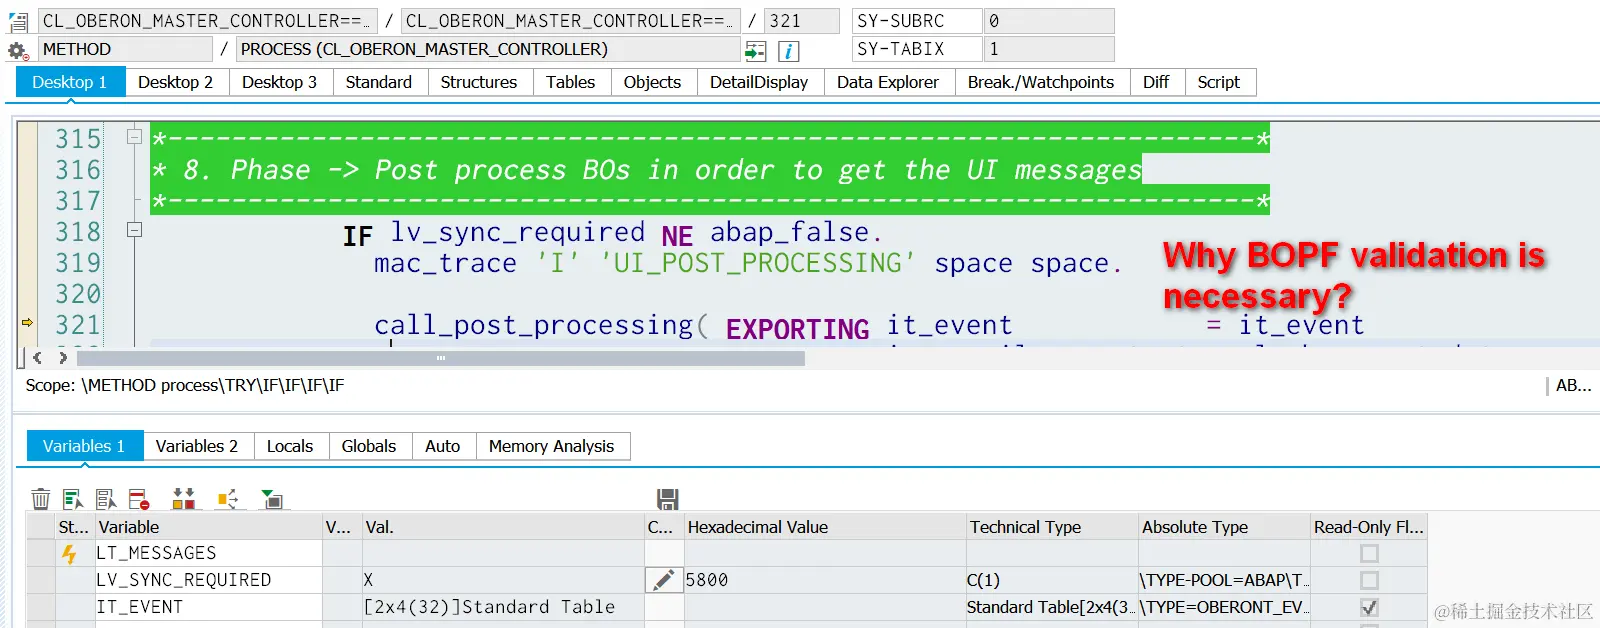Click the SY-TABIX value field

(1049, 49)
